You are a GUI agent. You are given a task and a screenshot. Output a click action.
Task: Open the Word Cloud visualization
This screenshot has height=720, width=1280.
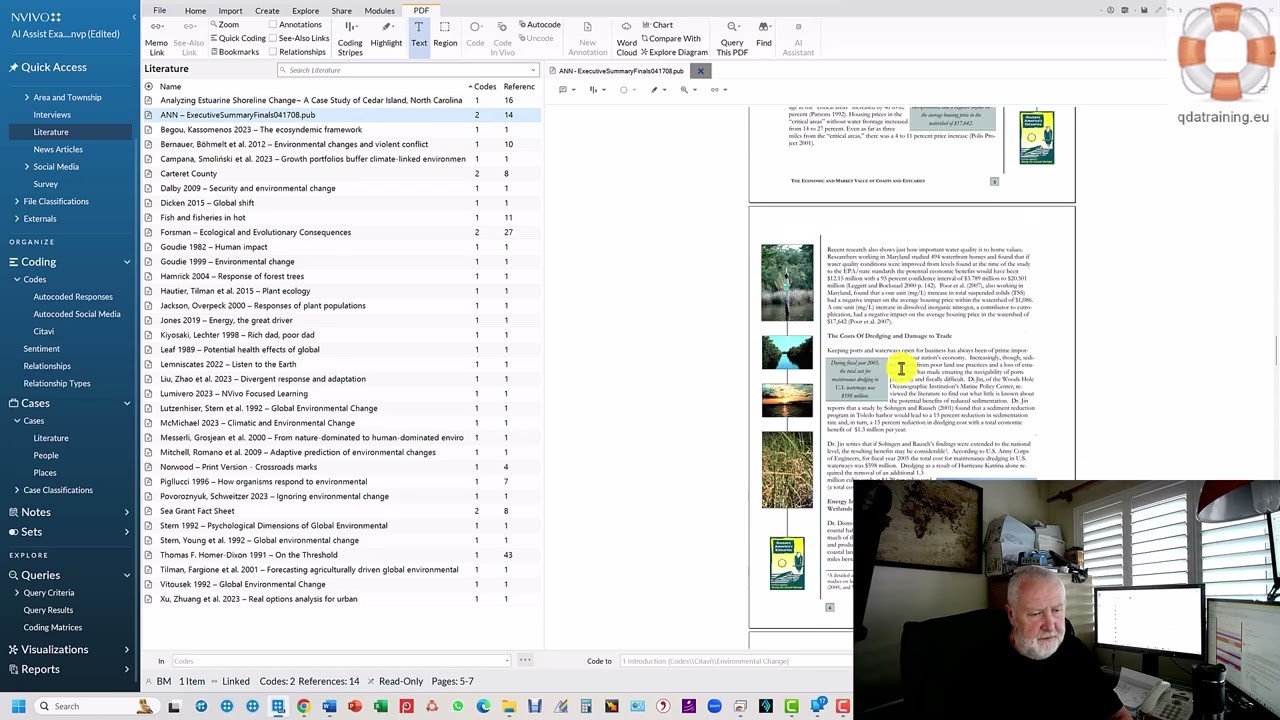(x=627, y=36)
